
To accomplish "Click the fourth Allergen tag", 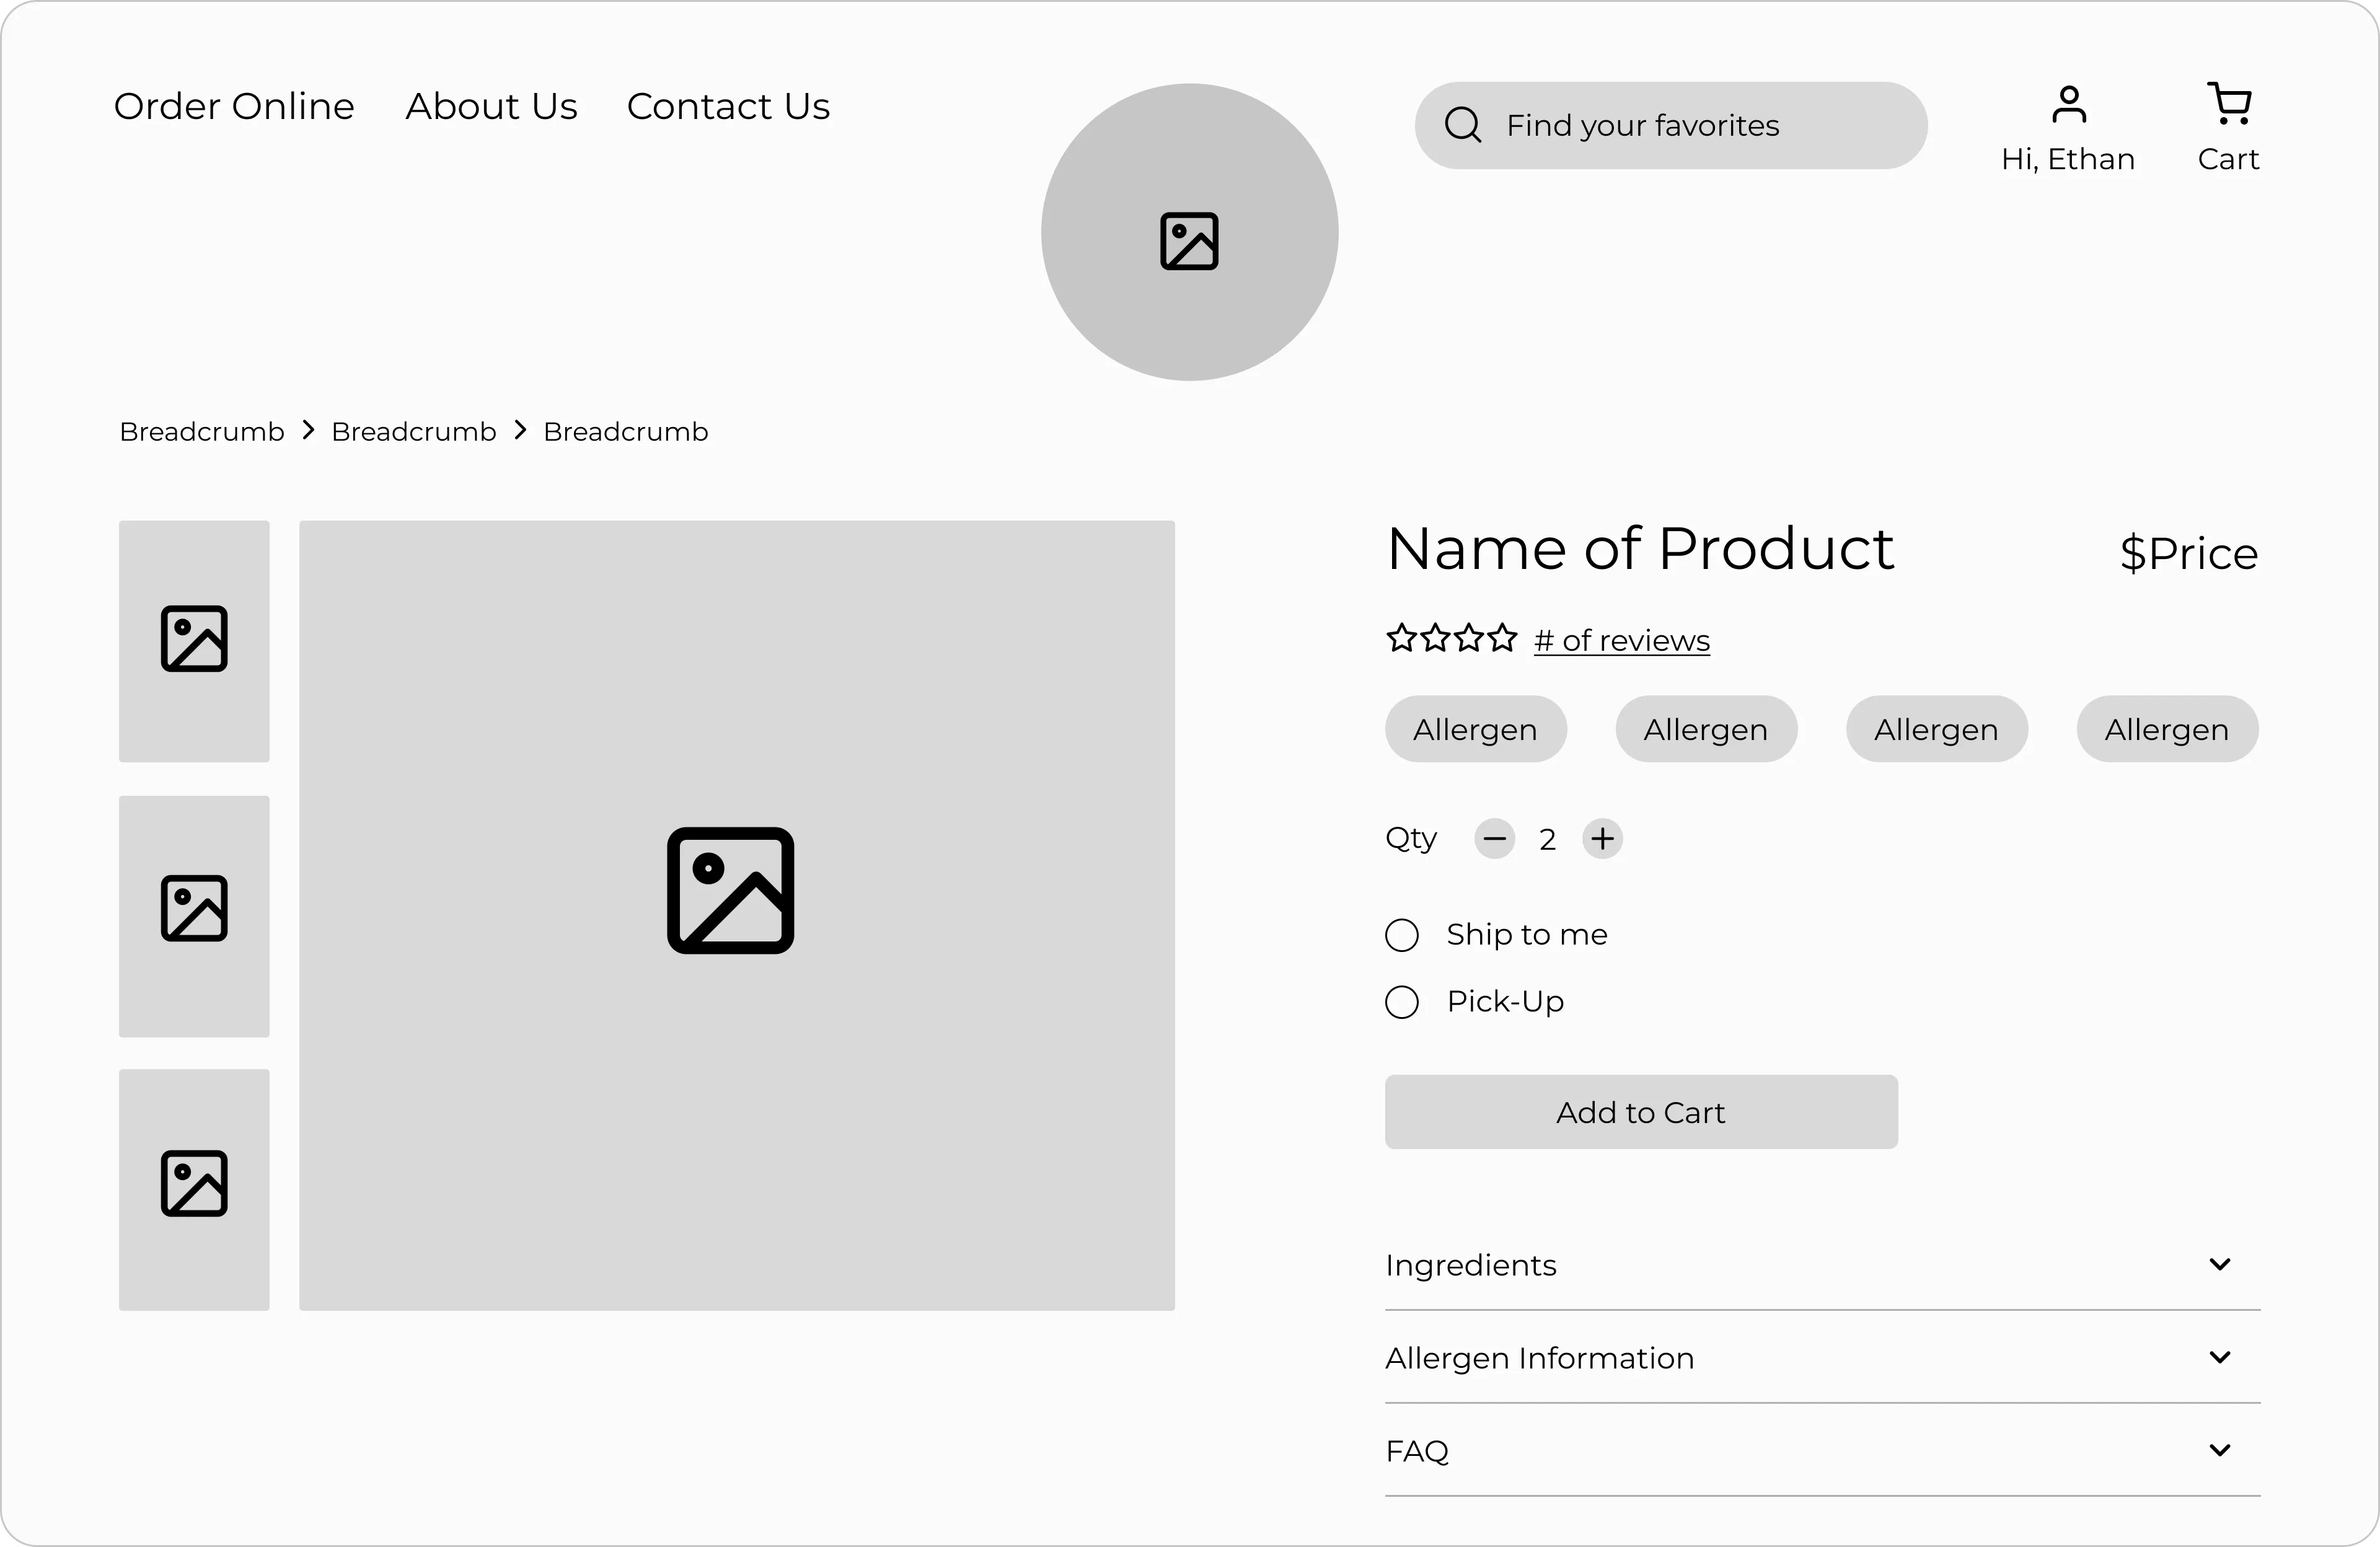I will point(2167,729).
